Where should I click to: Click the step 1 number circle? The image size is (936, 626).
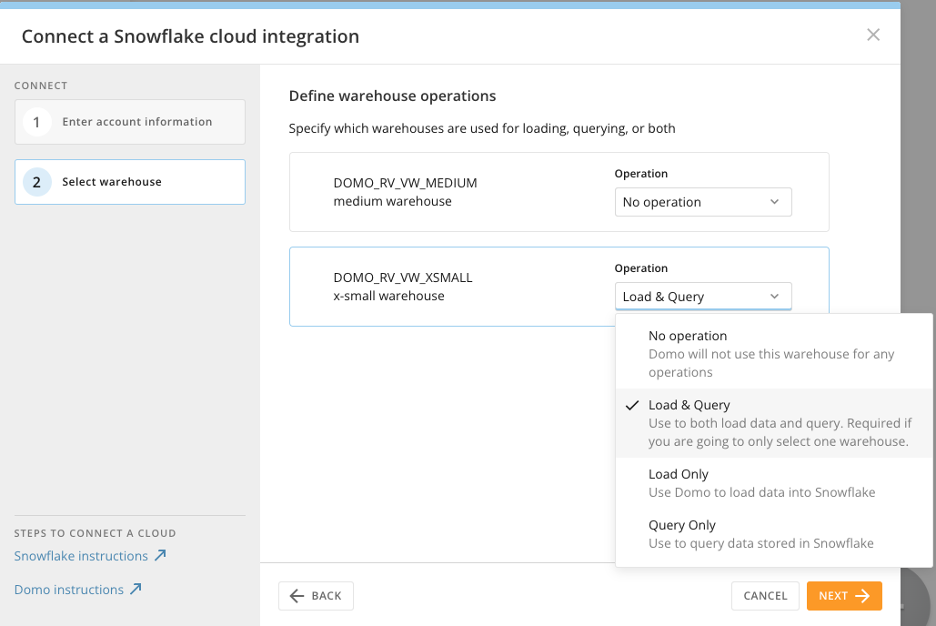click(x=37, y=122)
